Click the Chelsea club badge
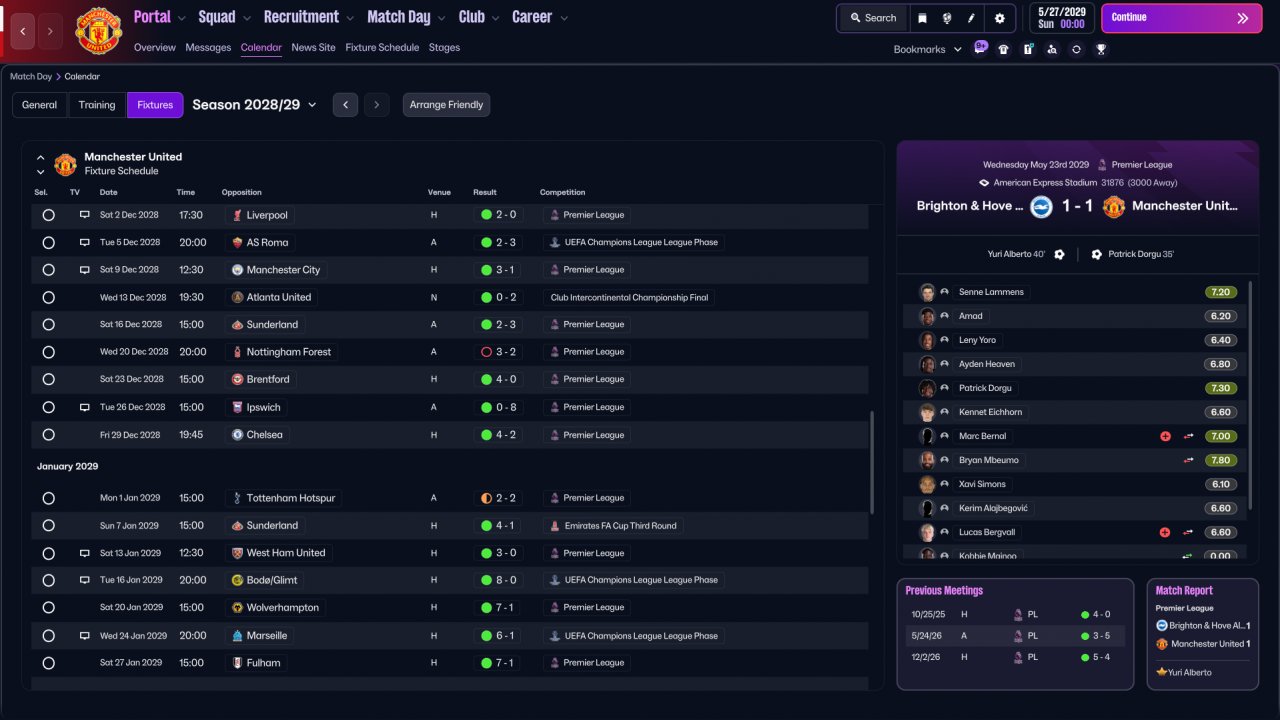The image size is (1280, 720). (238, 435)
